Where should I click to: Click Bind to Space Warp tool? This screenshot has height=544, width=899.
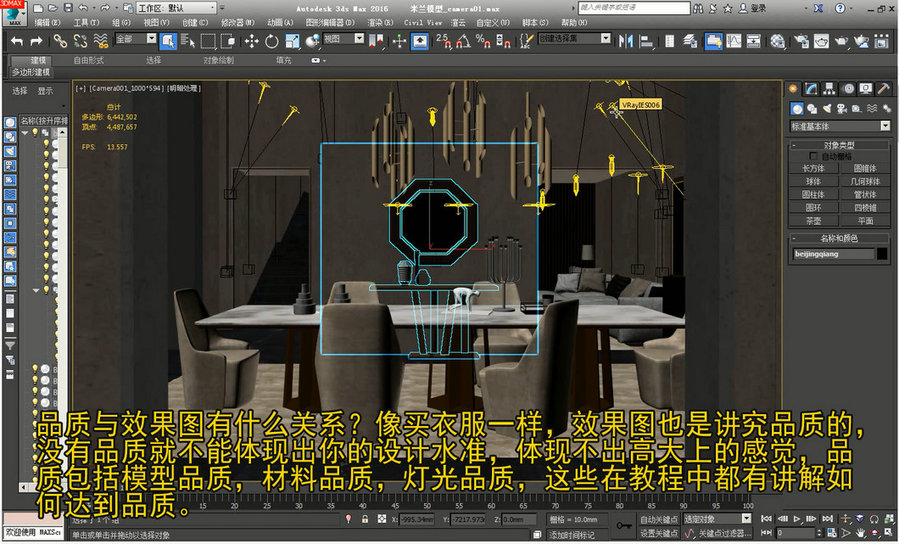(x=100, y=40)
